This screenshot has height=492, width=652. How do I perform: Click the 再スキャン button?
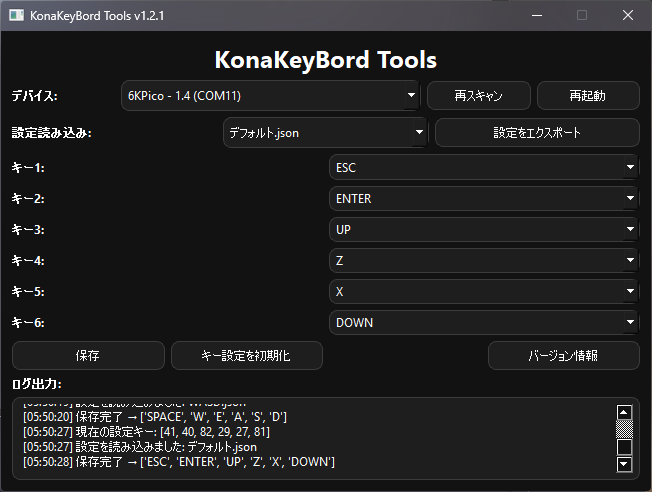coord(478,96)
